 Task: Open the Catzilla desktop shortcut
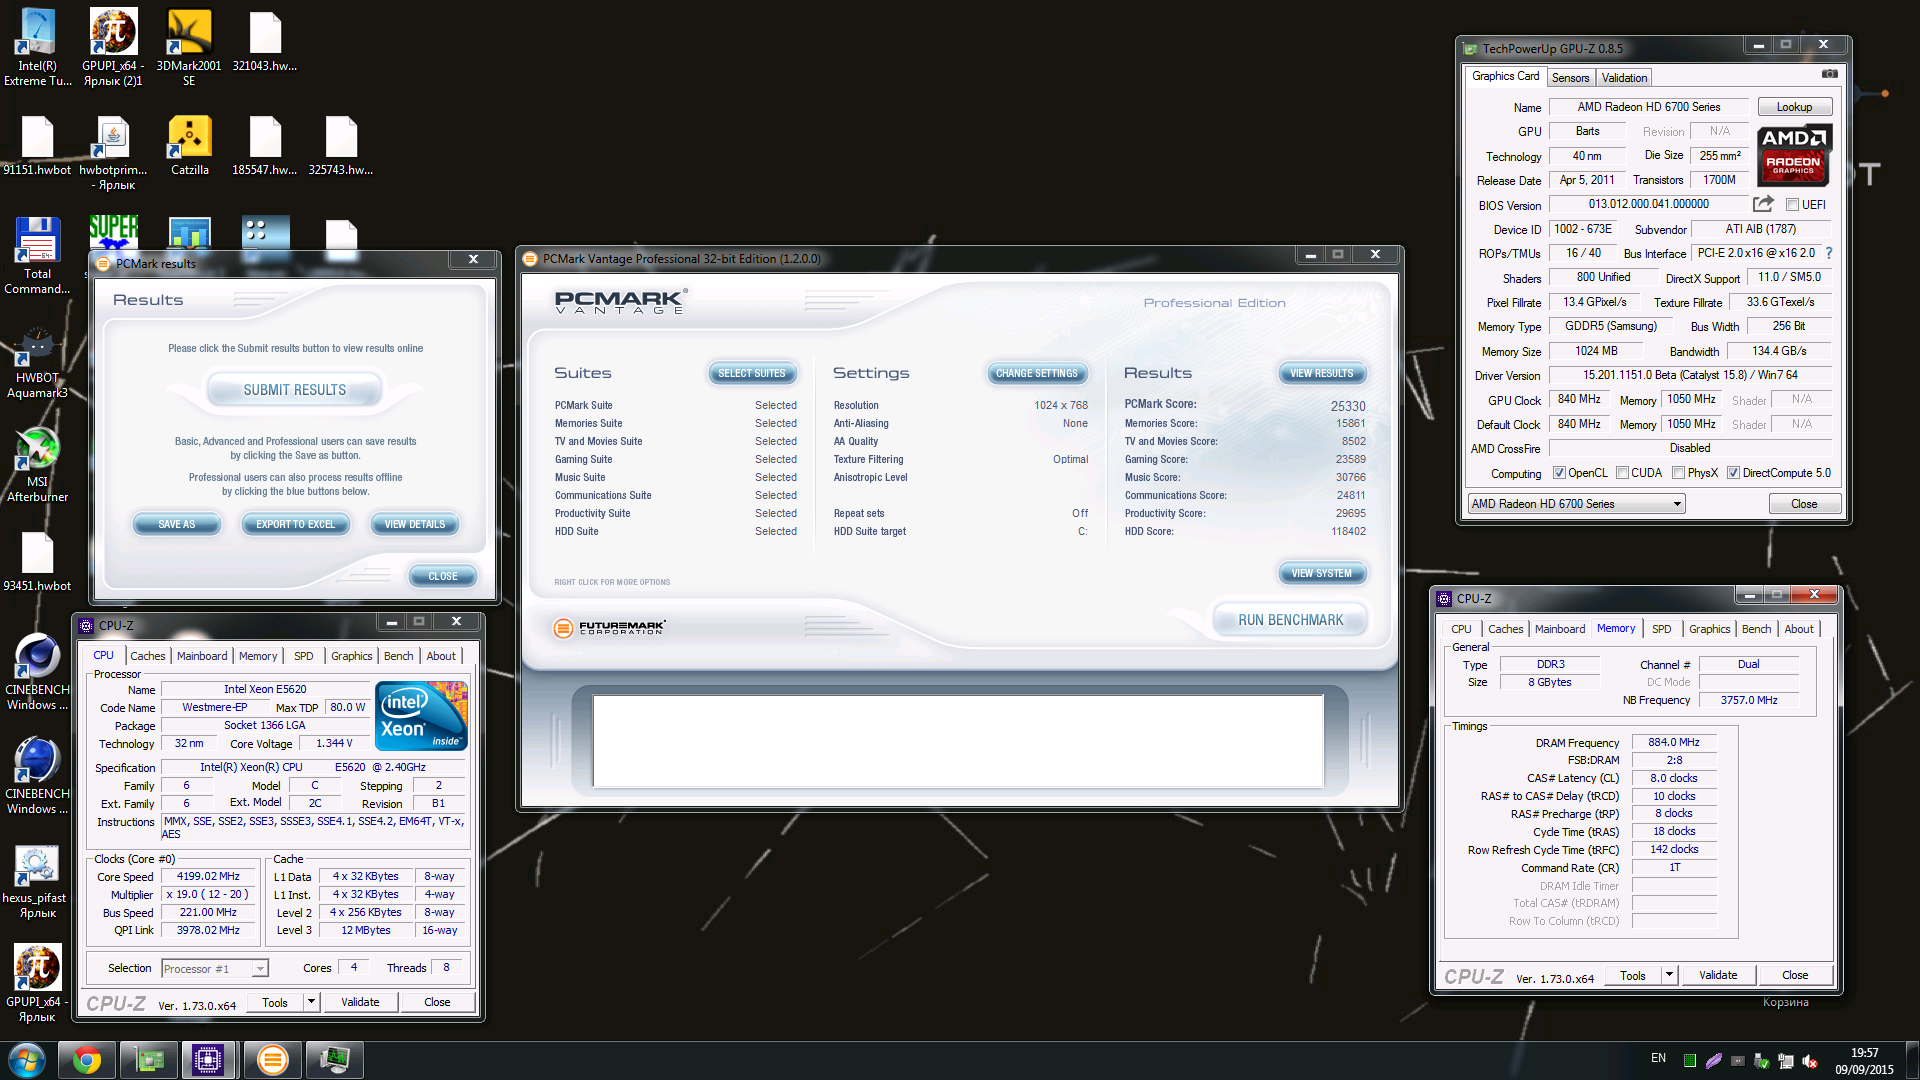[x=189, y=146]
